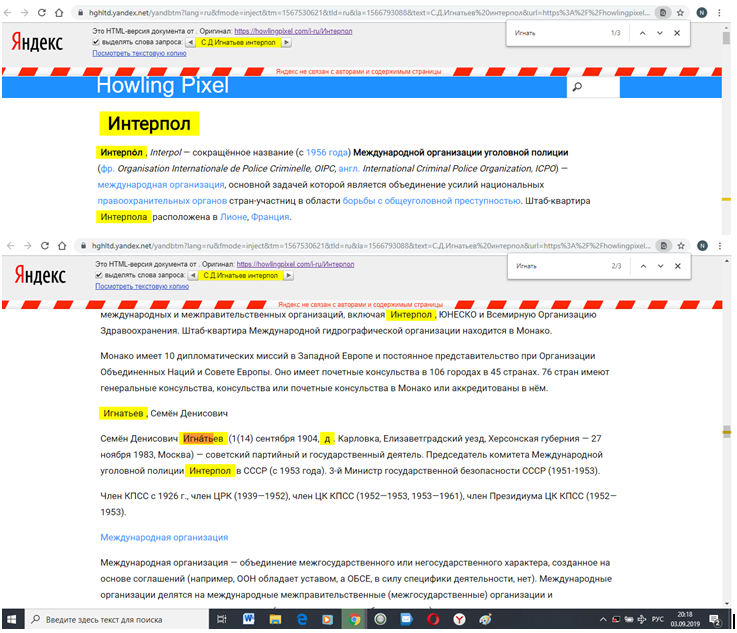Follow the 'Франция' link
Screen dimensions: 737x633
270,217
